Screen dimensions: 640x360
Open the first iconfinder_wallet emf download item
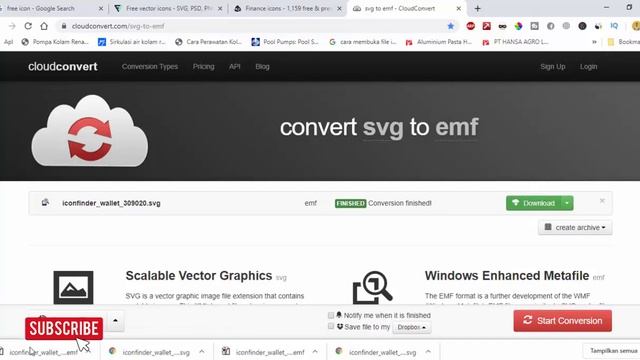click(43, 352)
